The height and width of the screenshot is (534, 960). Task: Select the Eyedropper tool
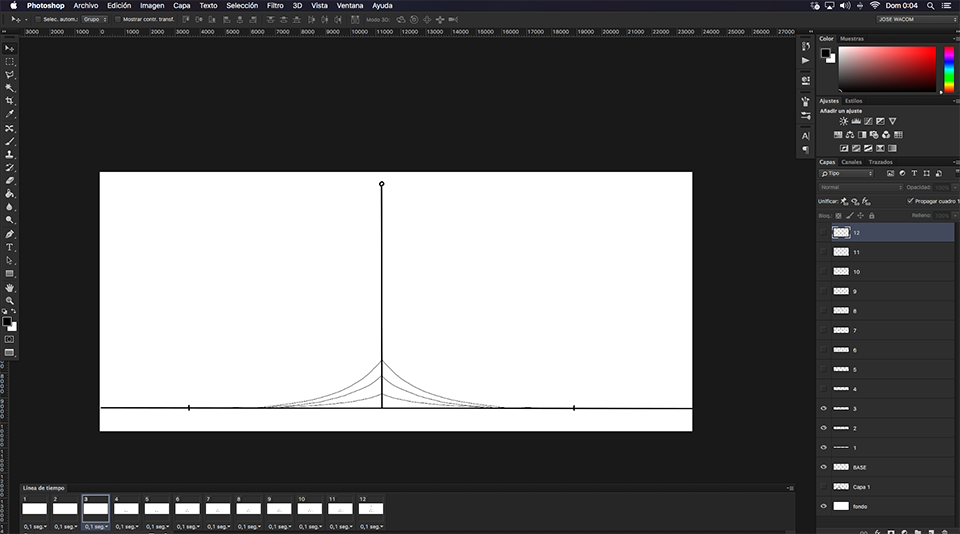coord(9,115)
